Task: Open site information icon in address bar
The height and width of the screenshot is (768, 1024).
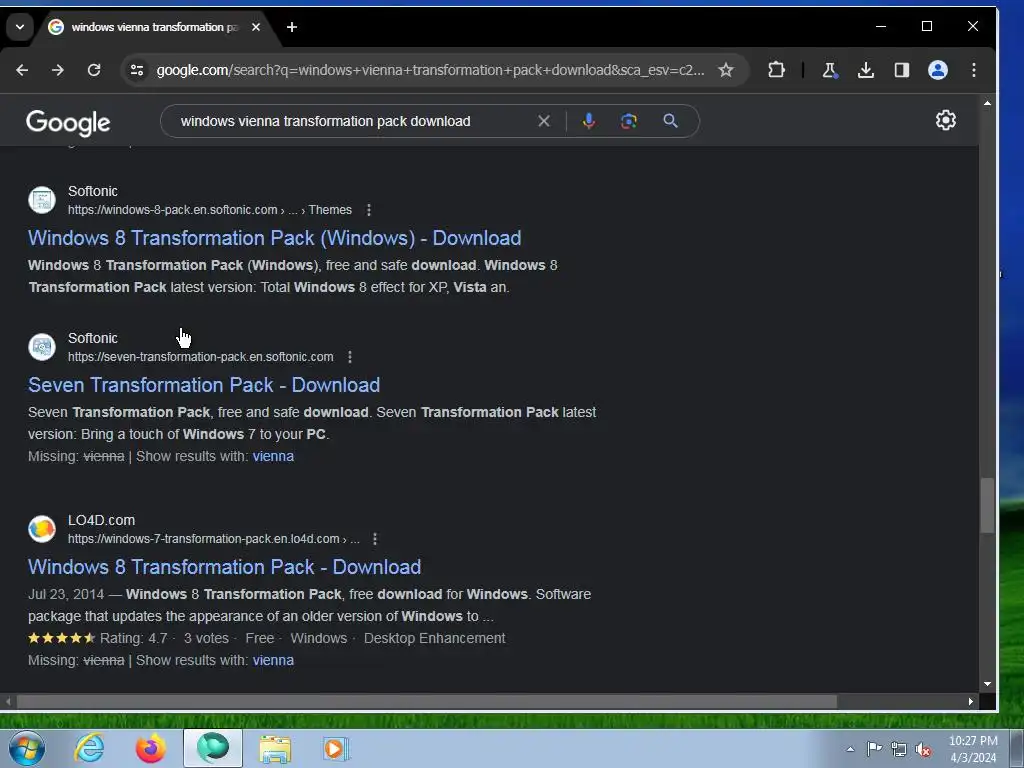Action: pos(136,70)
